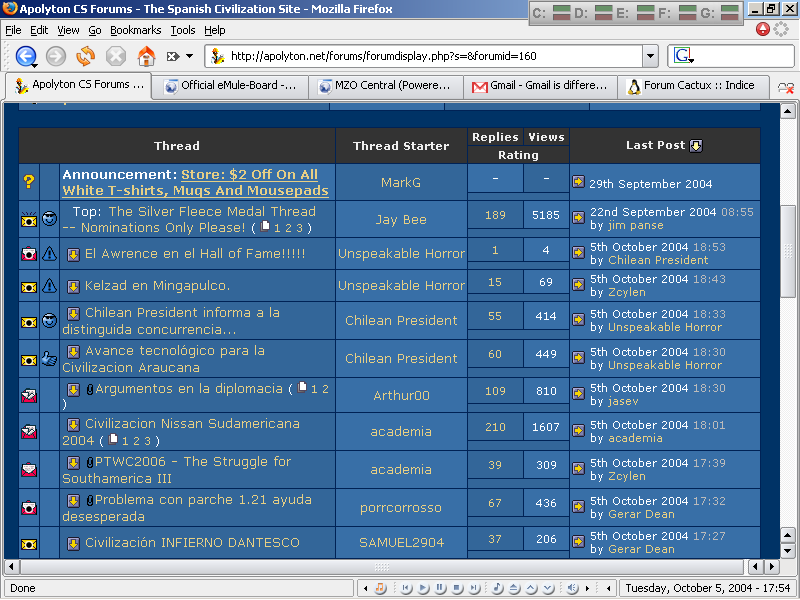This screenshot has width=800, height=600.
Task: Open the Civilizacion Nissan Sudamericana thread
Action: coord(192,424)
